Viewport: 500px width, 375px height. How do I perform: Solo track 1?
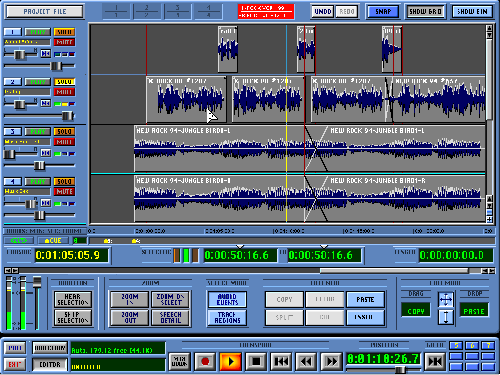(64, 32)
